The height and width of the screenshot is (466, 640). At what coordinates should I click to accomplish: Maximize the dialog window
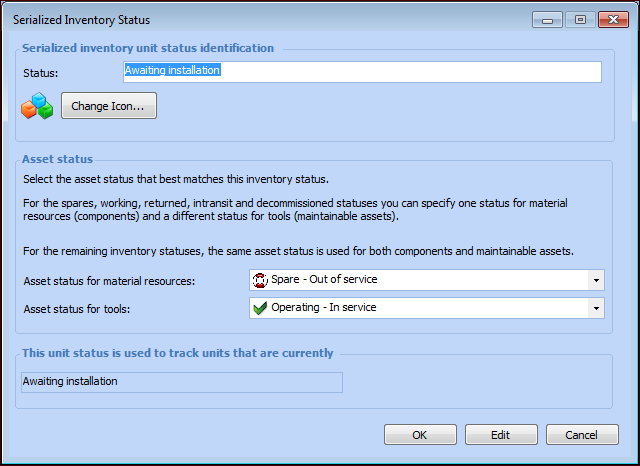coord(578,18)
